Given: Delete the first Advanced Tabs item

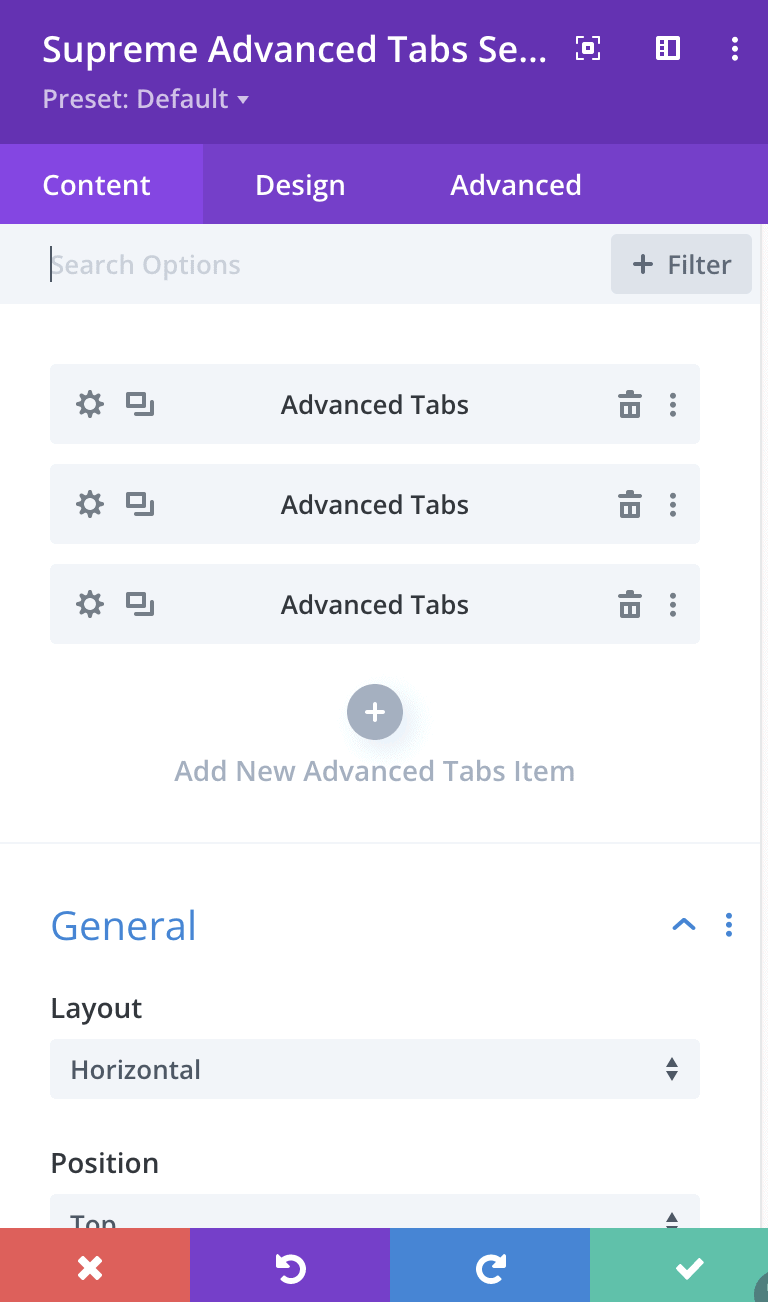Looking at the screenshot, I should click(x=630, y=405).
